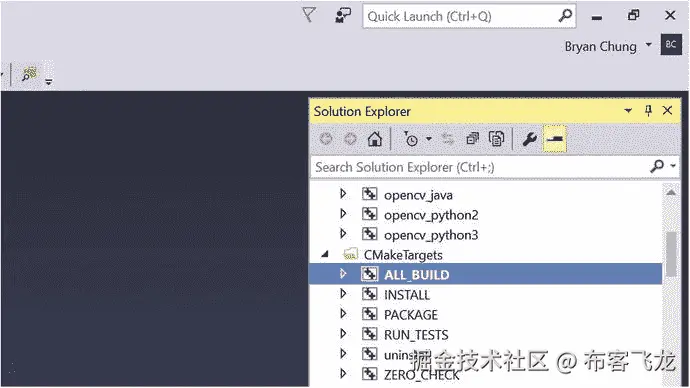Viewport: 690px width, 388px height.
Task: Click the Home icon in Solution Explorer
Action: click(374, 139)
